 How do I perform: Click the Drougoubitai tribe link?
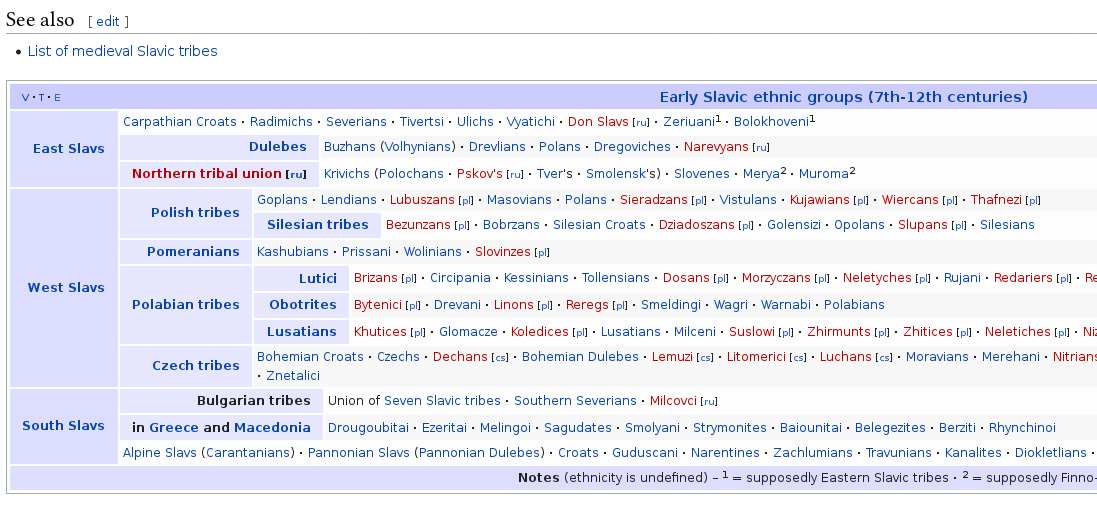[368, 428]
